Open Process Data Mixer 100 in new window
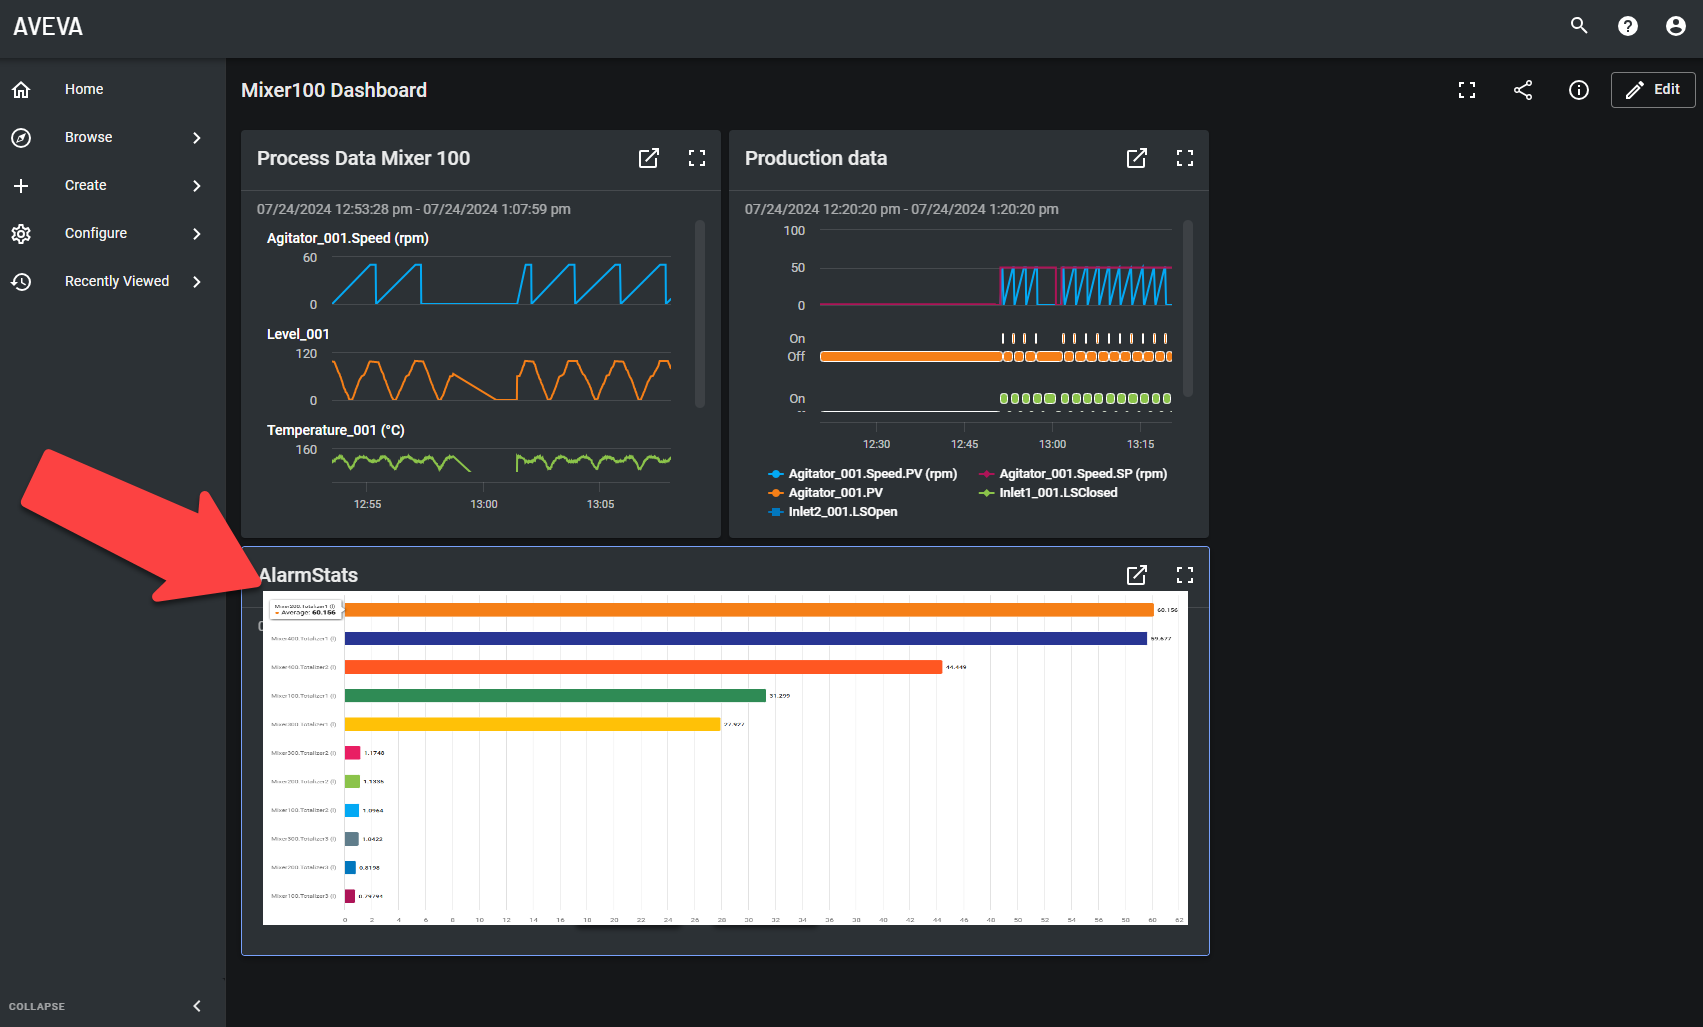The height and width of the screenshot is (1027, 1703). point(649,158)
